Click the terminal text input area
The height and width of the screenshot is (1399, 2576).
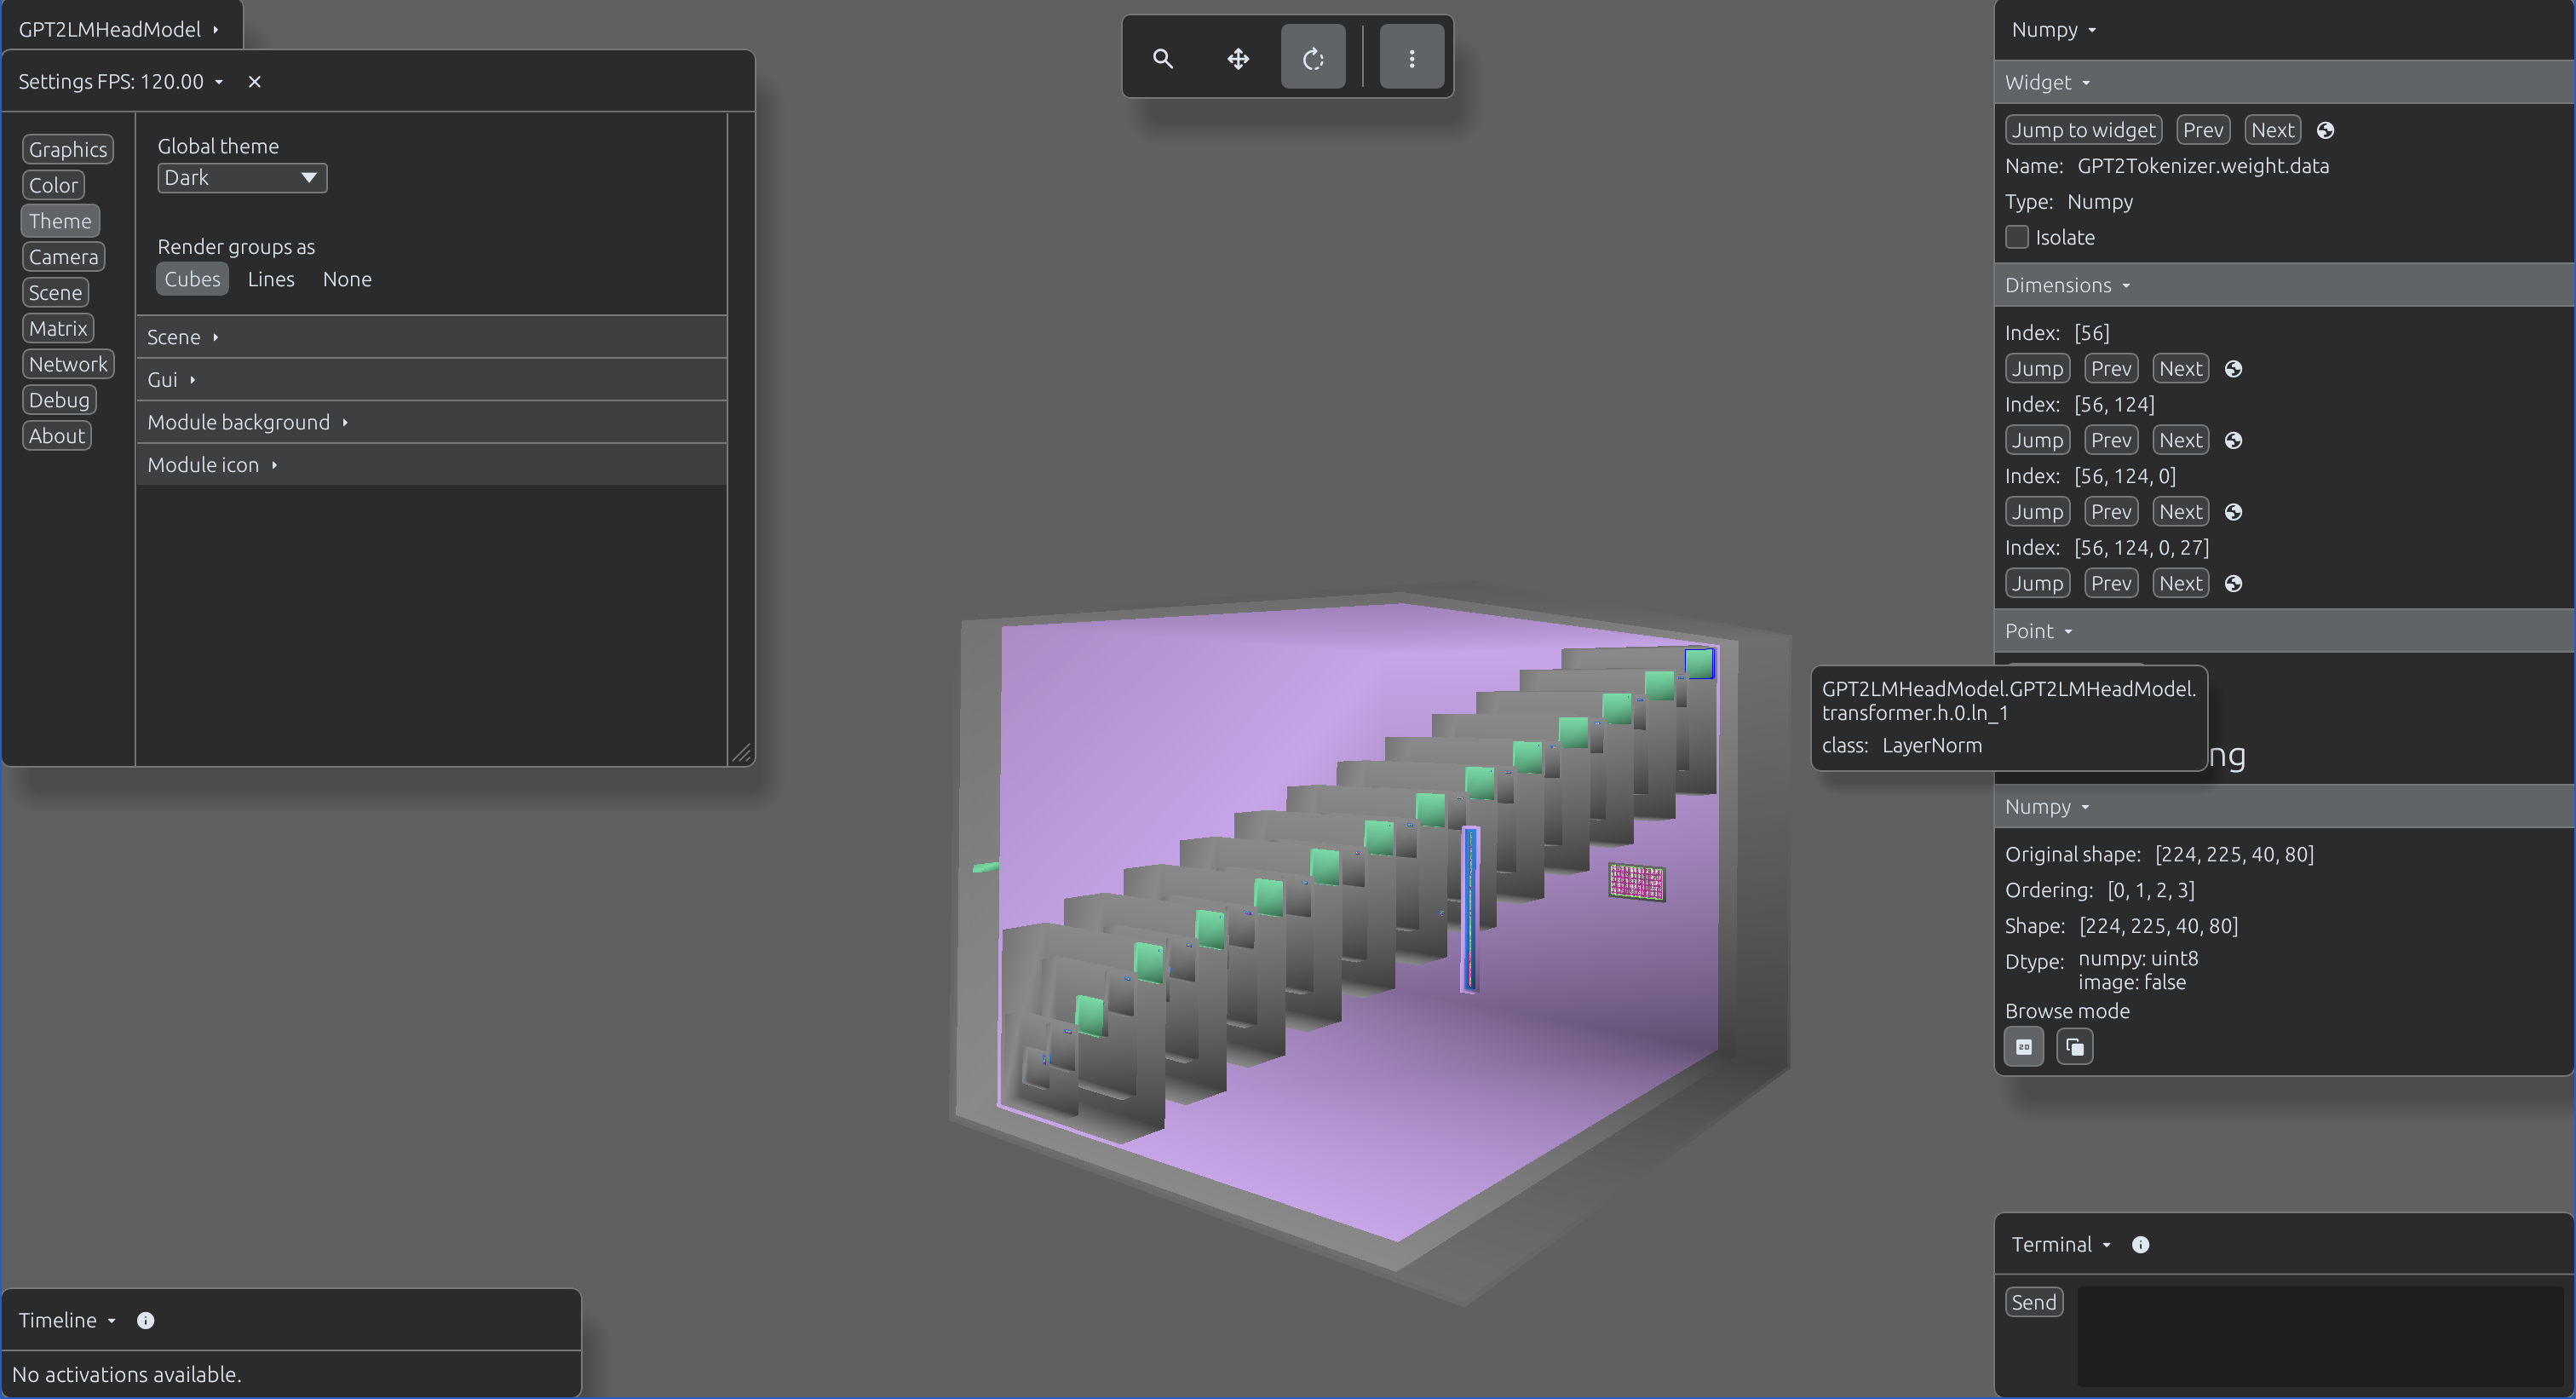[x=2320, y=1337]
